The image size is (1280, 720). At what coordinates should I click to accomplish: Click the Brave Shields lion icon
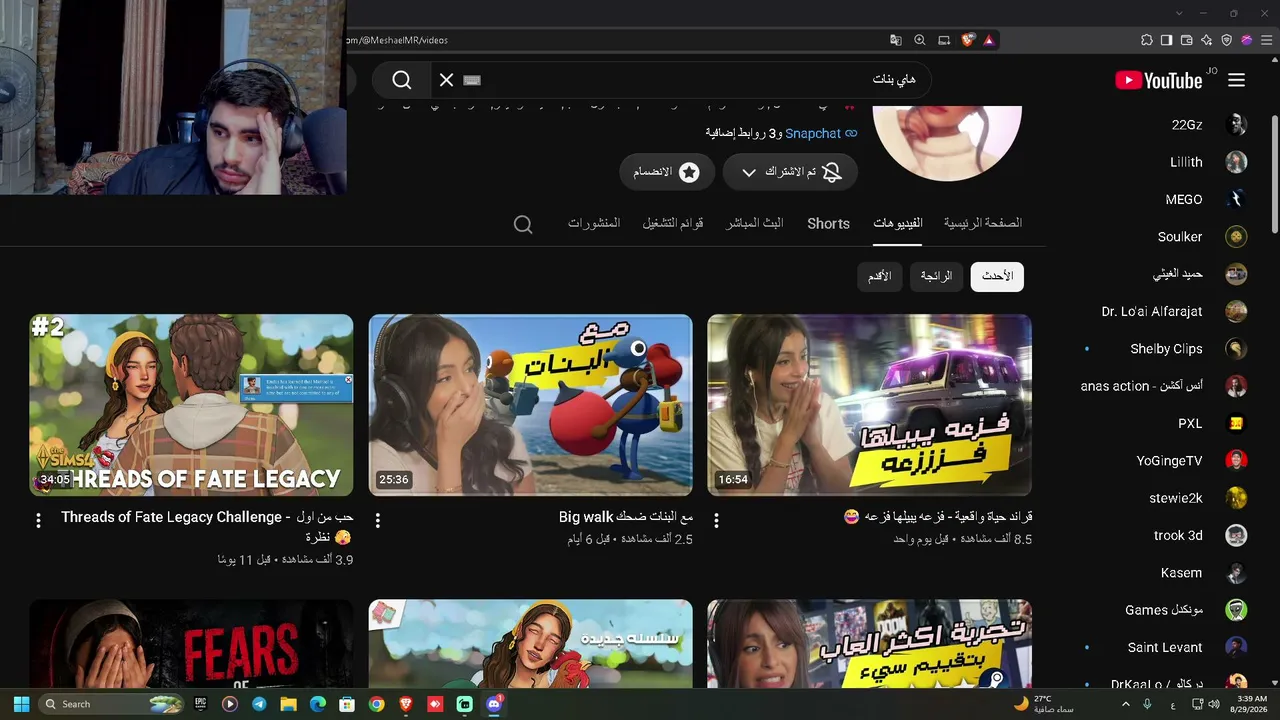968,40
